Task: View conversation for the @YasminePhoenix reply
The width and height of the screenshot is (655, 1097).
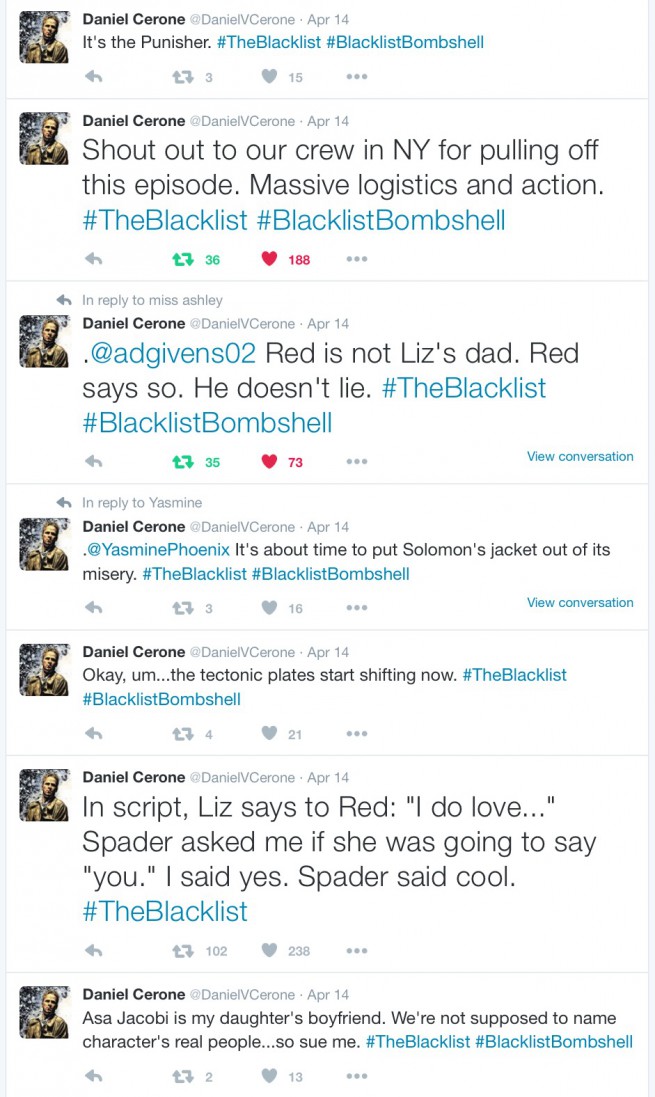Action: click(x=580, y=602)
